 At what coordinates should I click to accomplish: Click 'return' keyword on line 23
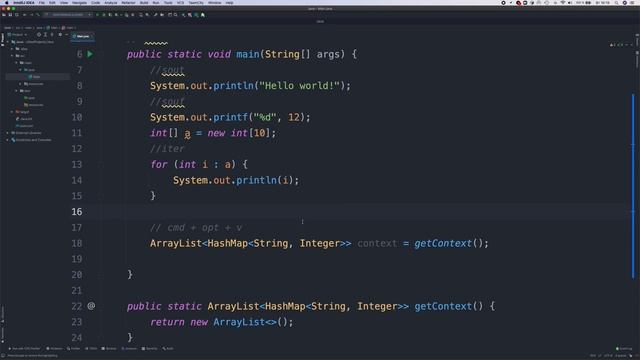click(167, 322)
